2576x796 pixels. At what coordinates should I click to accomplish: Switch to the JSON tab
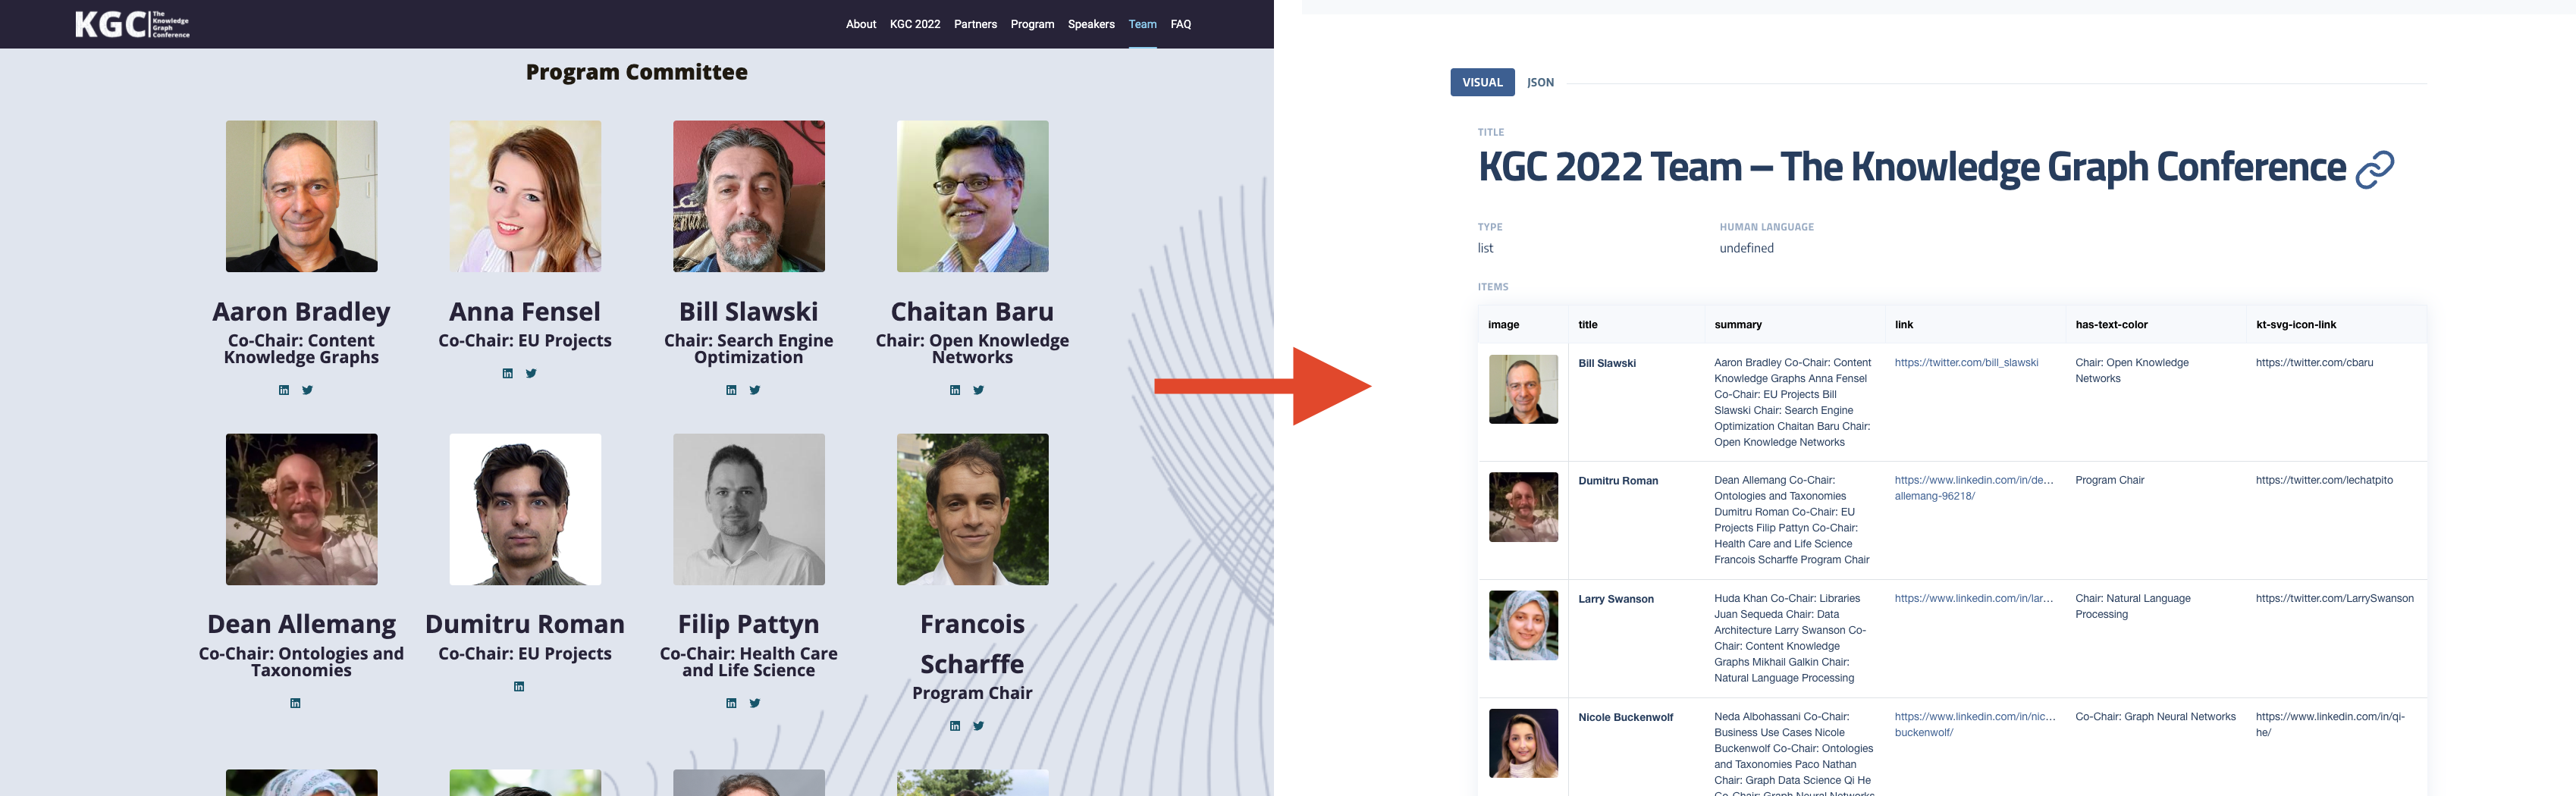1540,82
